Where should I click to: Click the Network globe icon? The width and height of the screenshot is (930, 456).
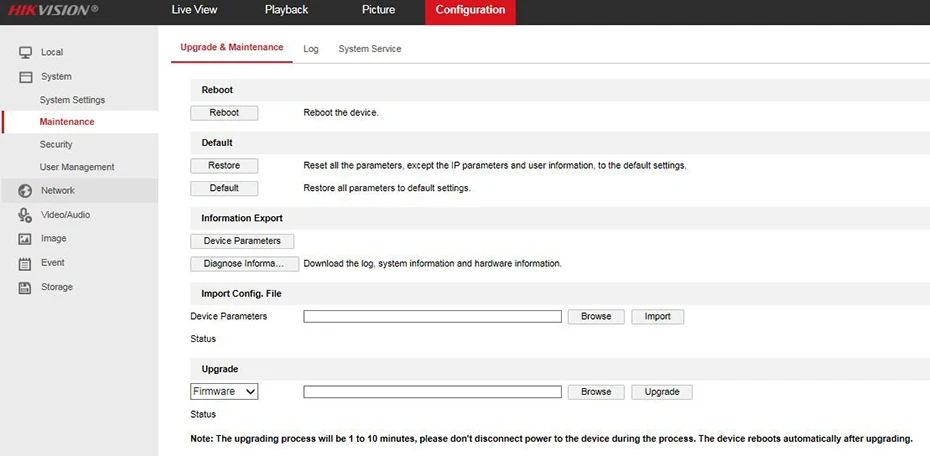click(x=25, y=191)
